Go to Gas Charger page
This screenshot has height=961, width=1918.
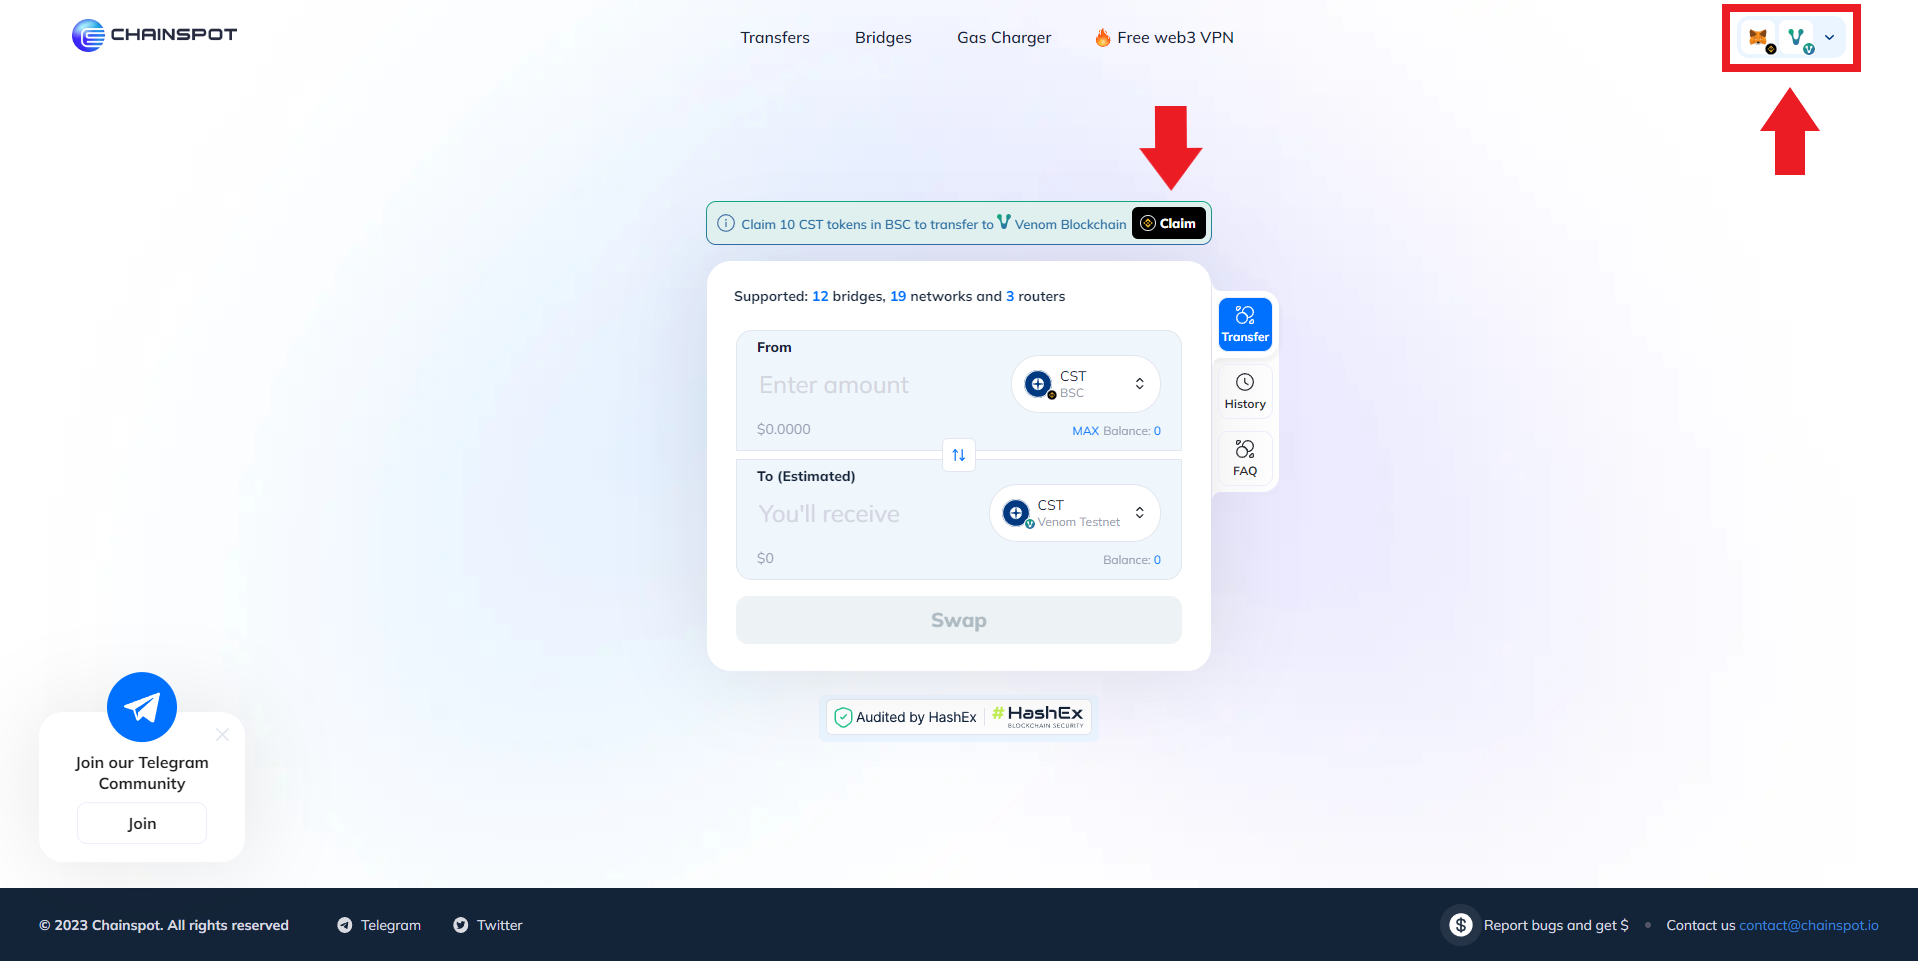point(1003,38)
